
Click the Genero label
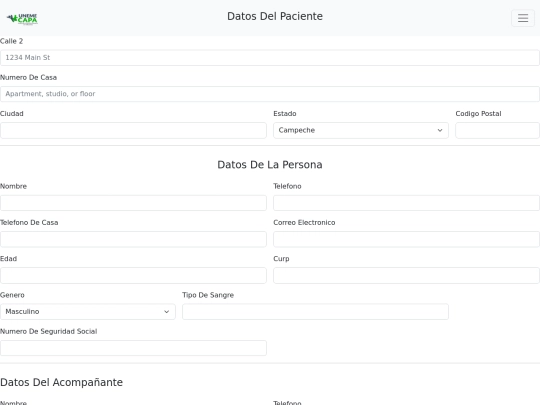tap(12, 295)
